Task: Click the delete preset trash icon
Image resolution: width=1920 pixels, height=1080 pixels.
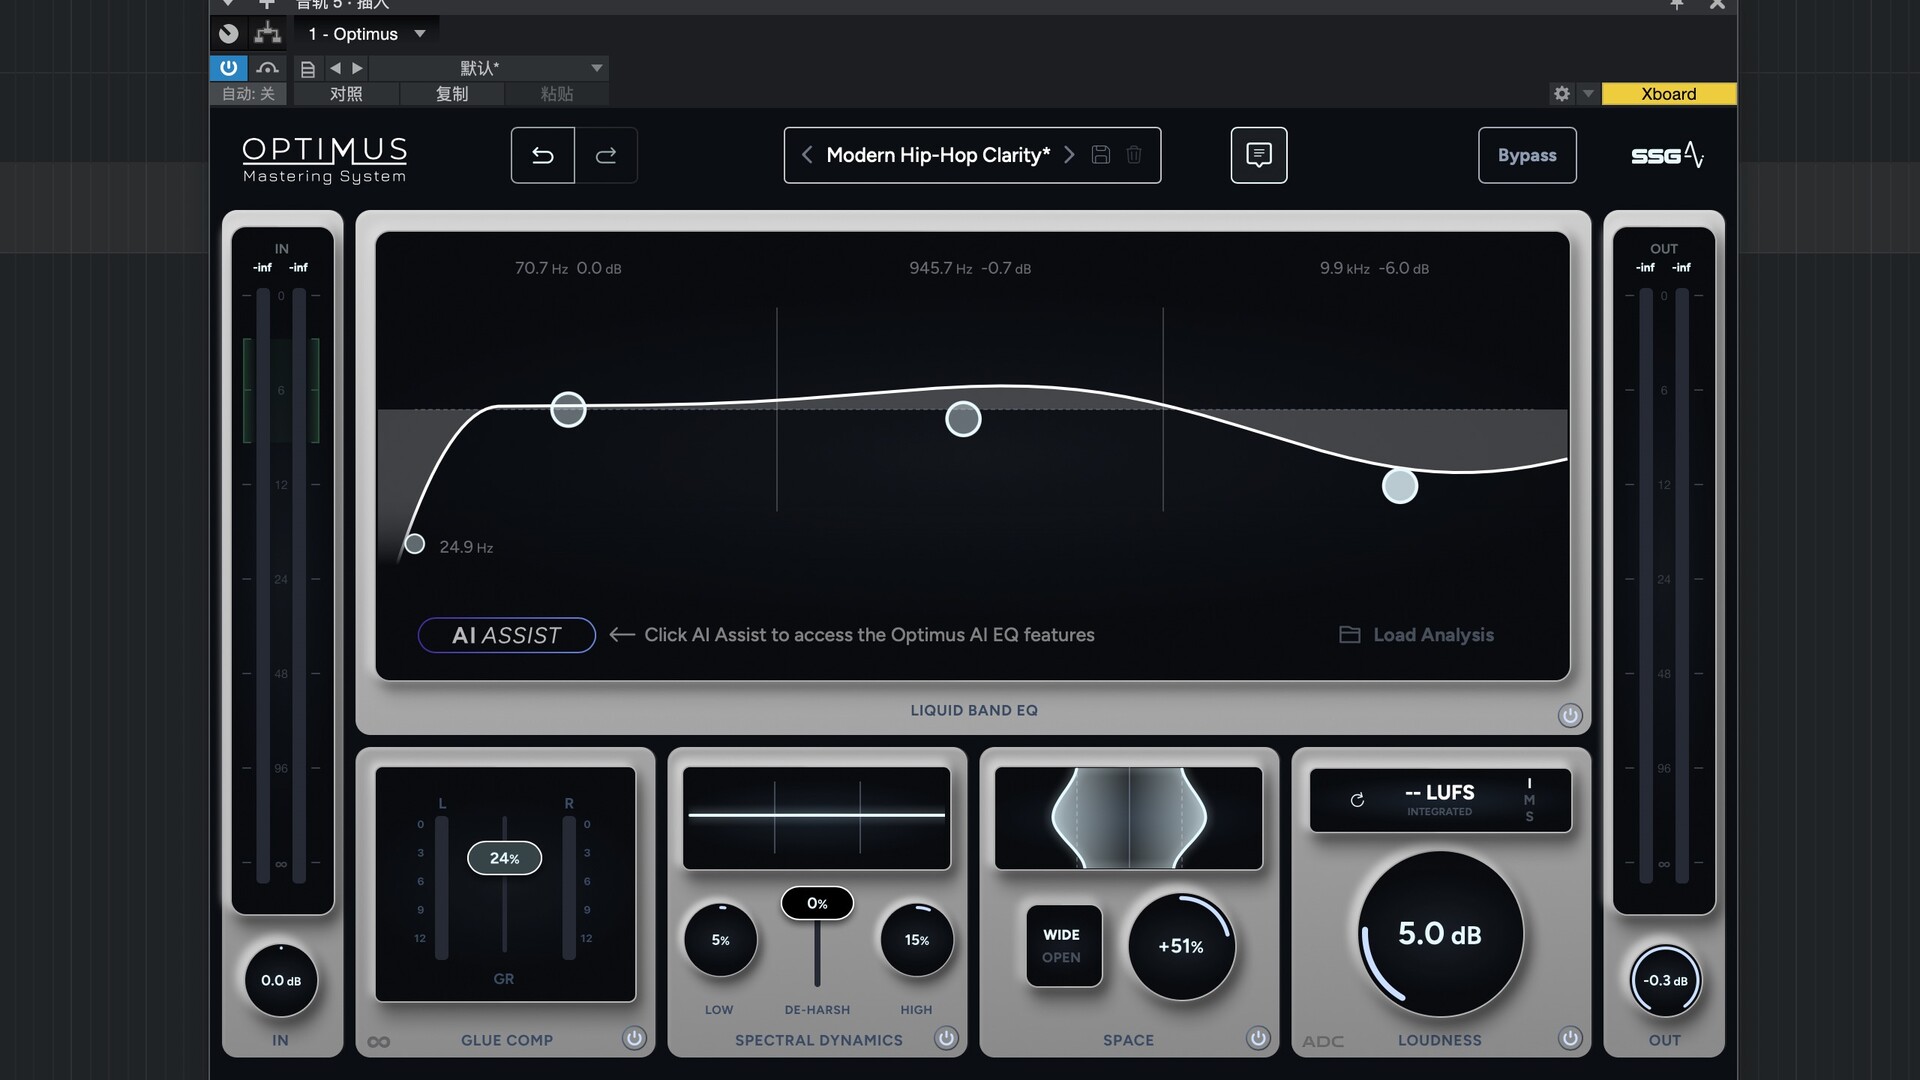Action: [1134, 155]
